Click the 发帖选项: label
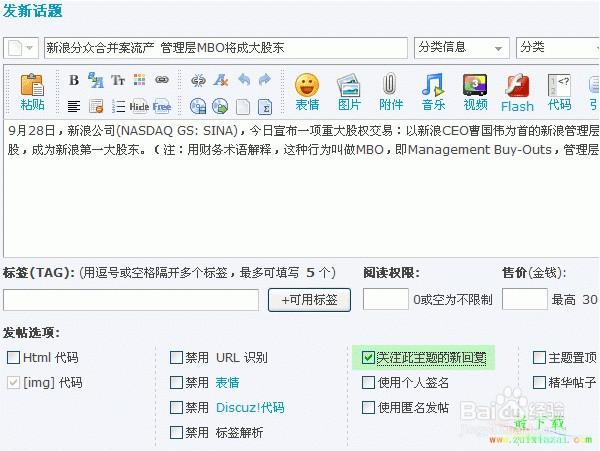 point(31,332)
